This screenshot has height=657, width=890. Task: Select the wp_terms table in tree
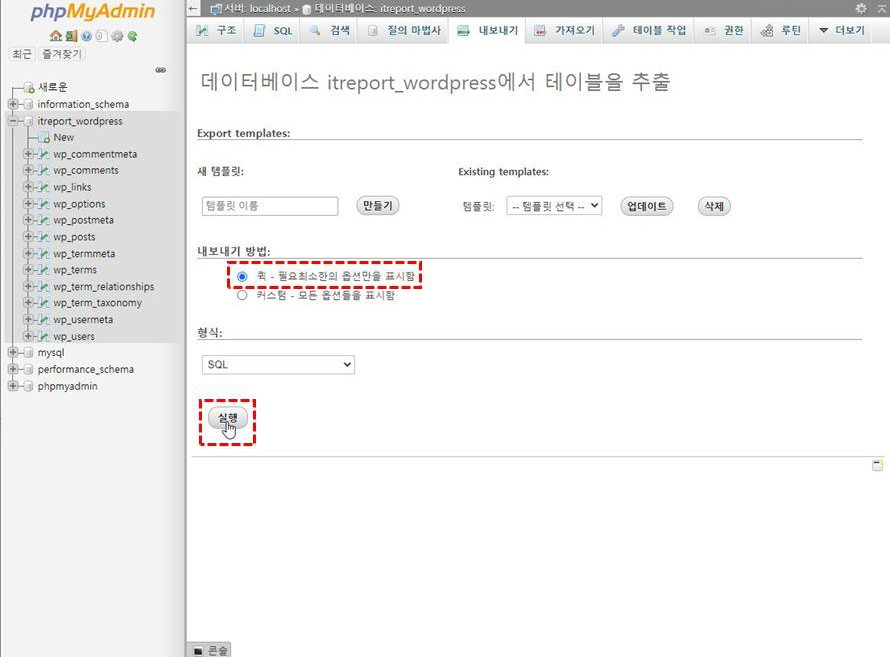pyautogui.click(x=75, y=270)
